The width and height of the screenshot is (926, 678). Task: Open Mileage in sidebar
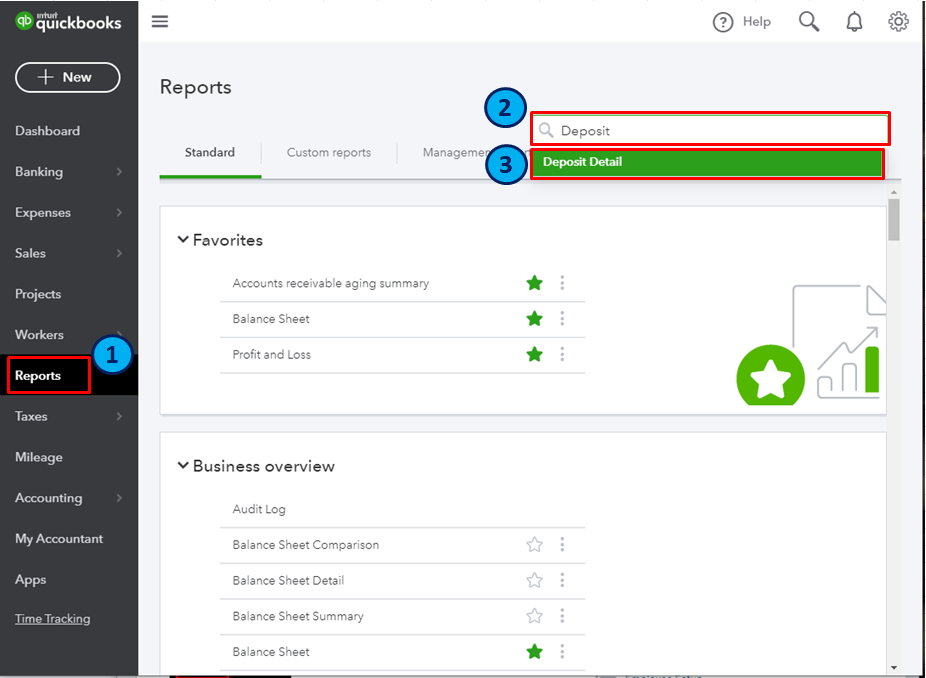38,457
